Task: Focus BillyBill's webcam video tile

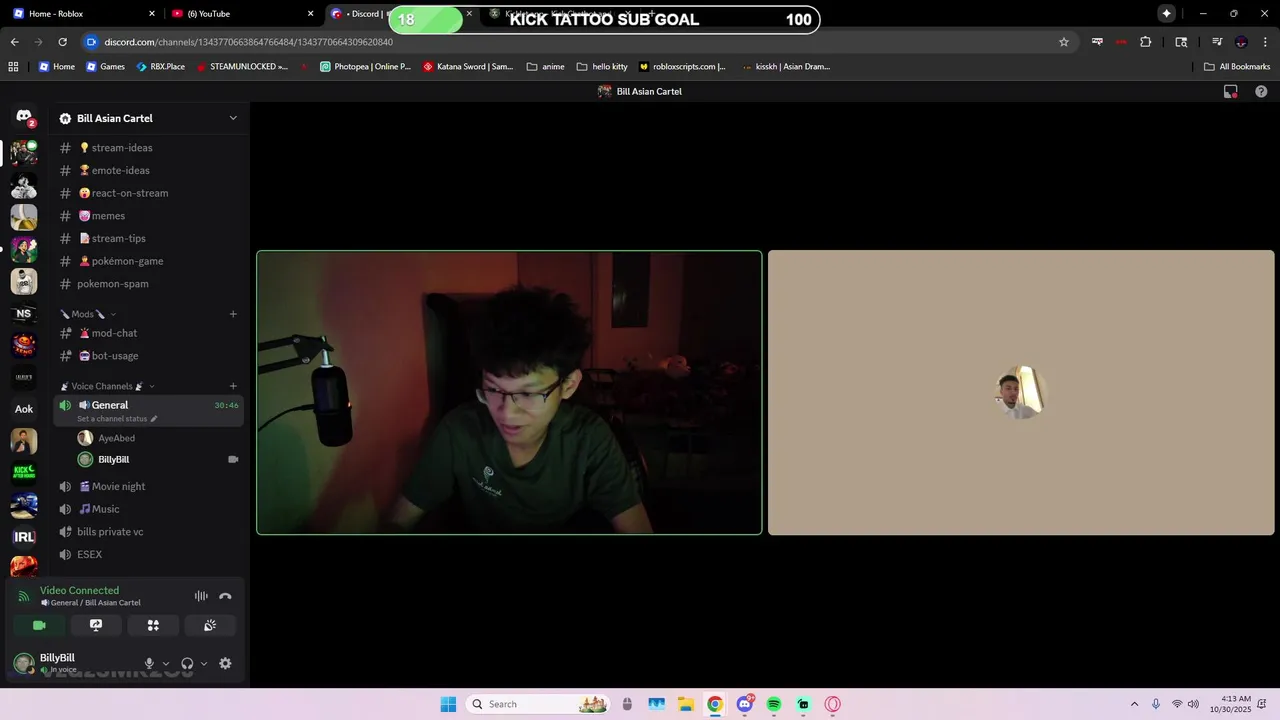Action: click(x=509, y=393)
